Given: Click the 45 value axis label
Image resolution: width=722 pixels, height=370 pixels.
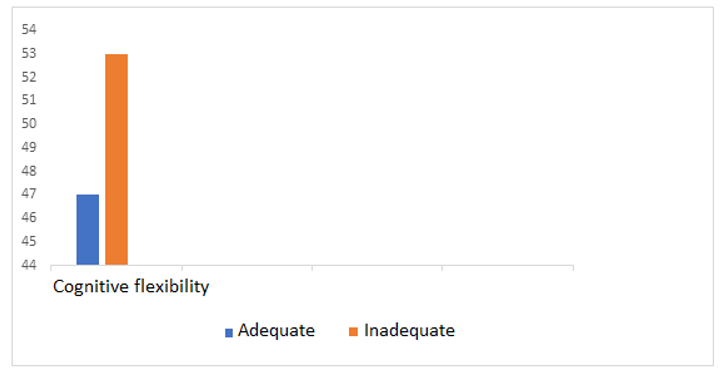Looking at the screenshot, I should 29,242.
